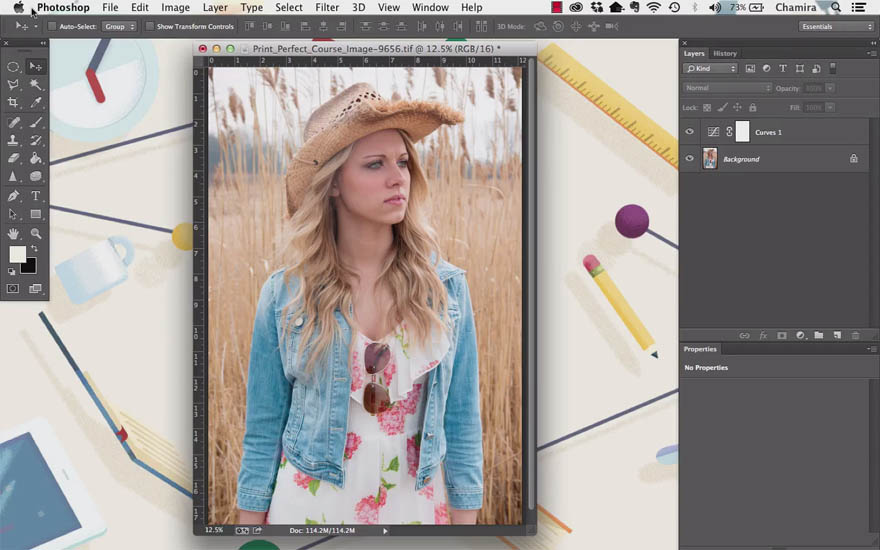Enable Show Transform Controls checkbox
Viewport: 880px width, 550px height.
coord(149,26)
